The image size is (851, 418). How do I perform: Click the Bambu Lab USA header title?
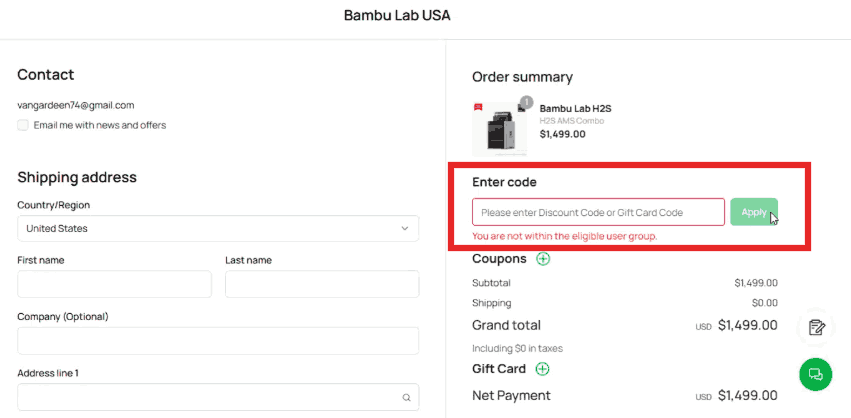click(397, 15)
